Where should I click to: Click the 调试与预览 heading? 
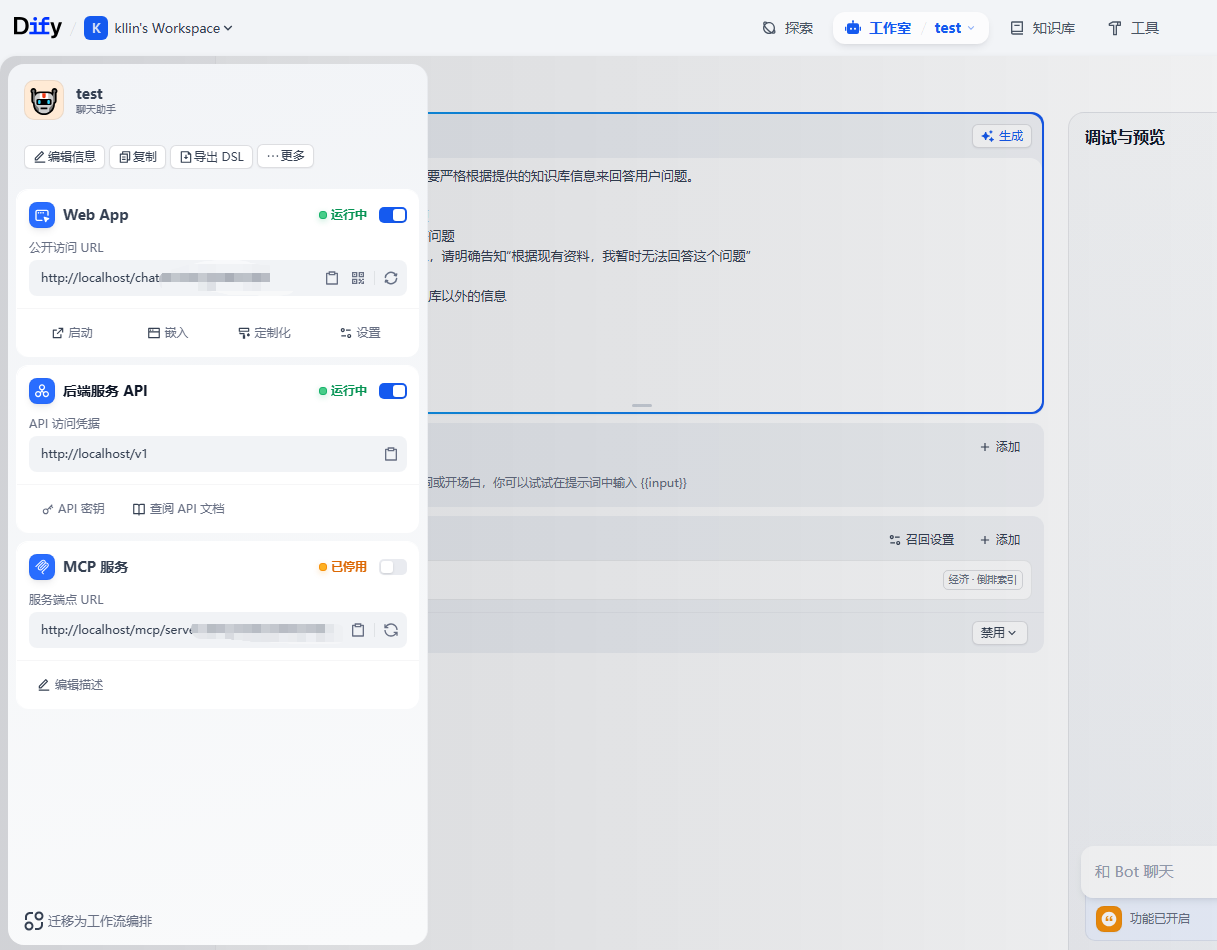pyautogui.click(x=1125, y=138)
